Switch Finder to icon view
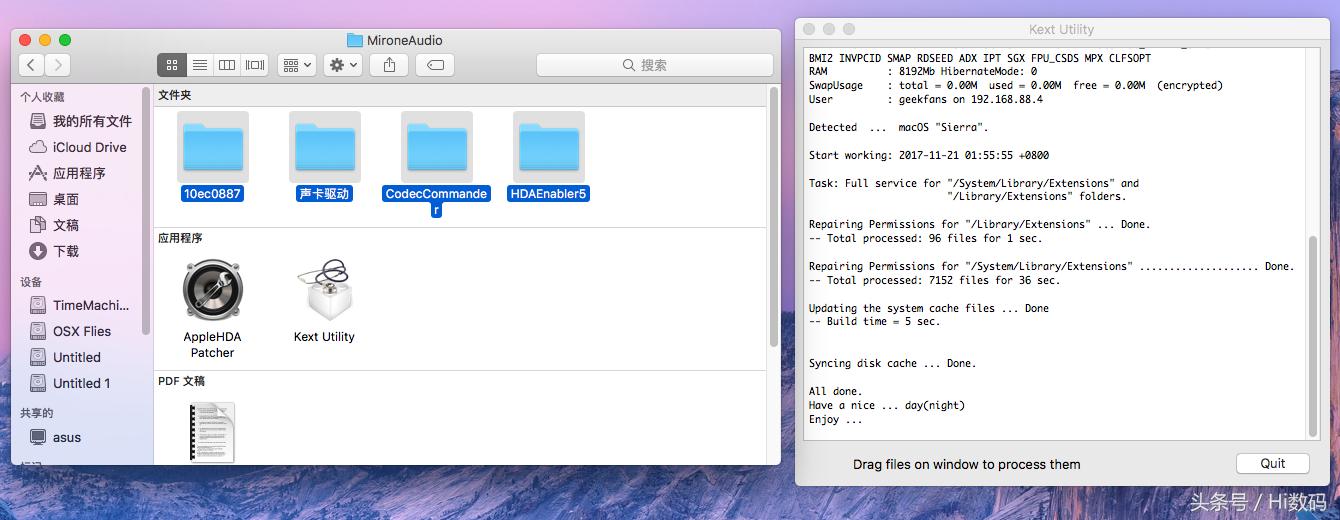The image size is (1340, 520). (x=172, y=65)
